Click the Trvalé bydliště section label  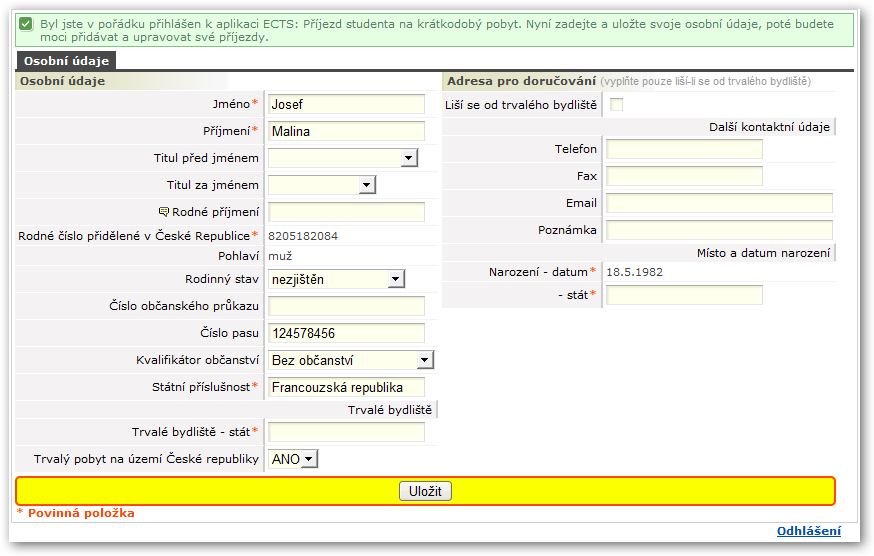(x=390, y=410)
